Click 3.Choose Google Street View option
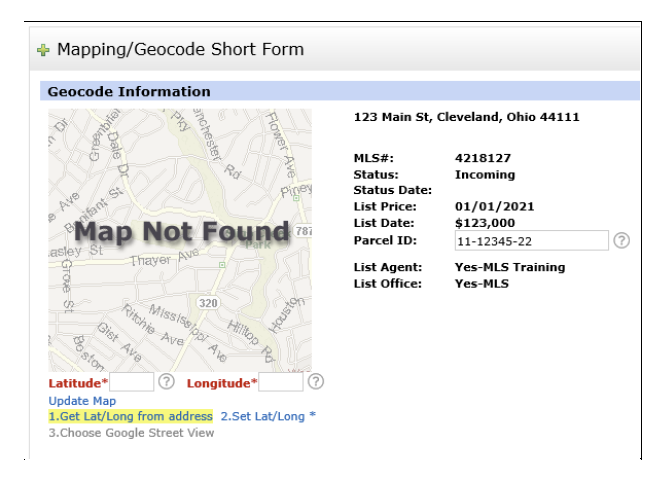This screenshot has width=662, height=483. (x=131, y=433)
